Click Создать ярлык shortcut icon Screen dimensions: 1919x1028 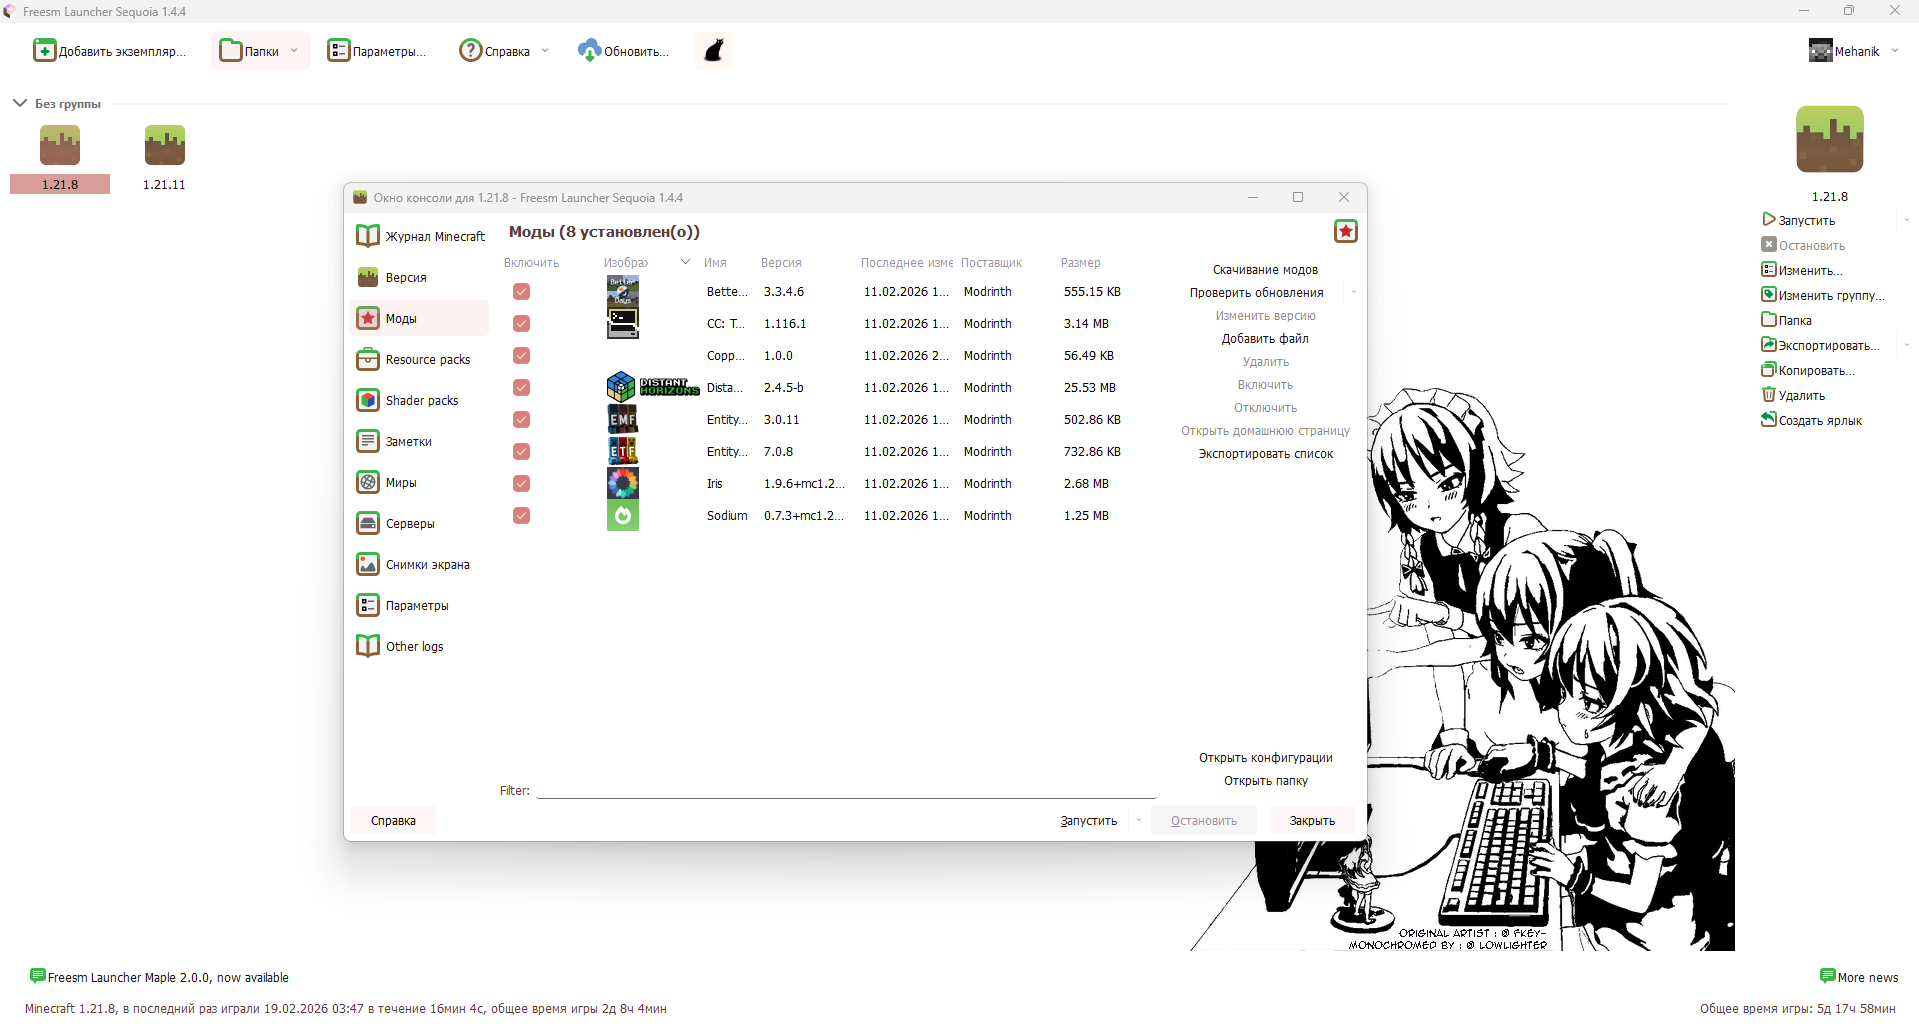(1769, 420)
